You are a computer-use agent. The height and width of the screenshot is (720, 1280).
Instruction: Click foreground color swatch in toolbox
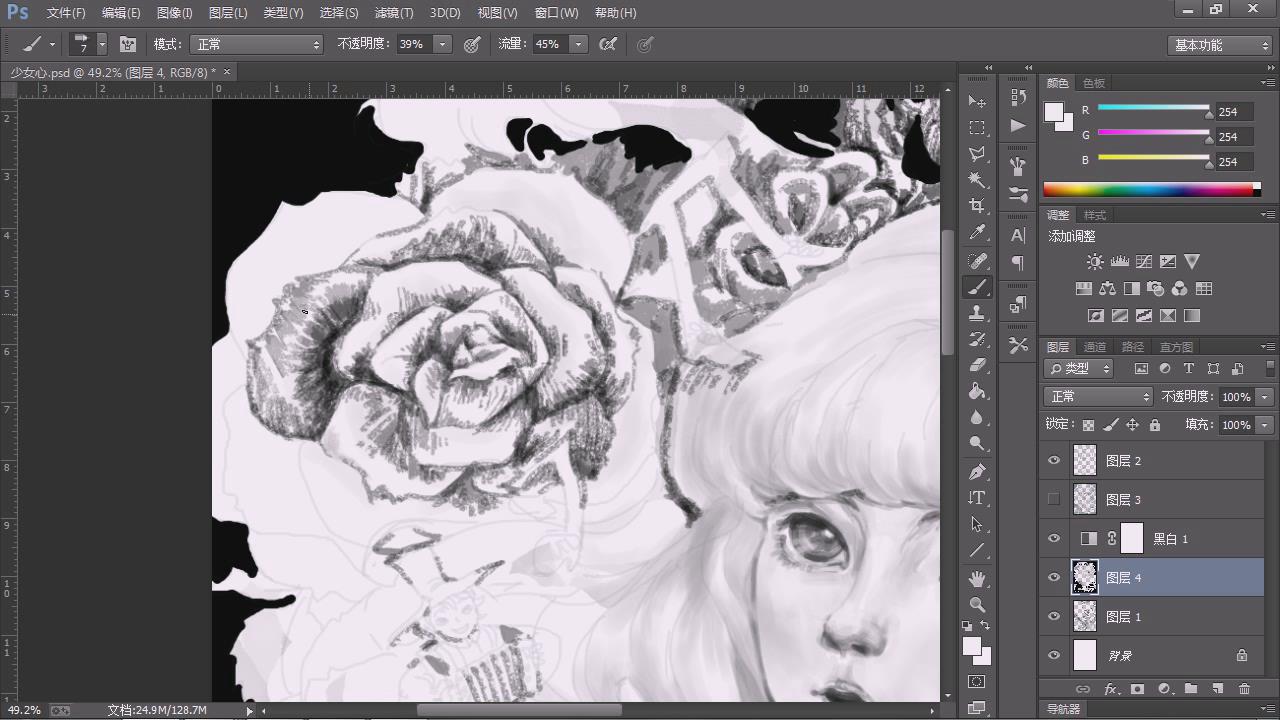point(971,646)
